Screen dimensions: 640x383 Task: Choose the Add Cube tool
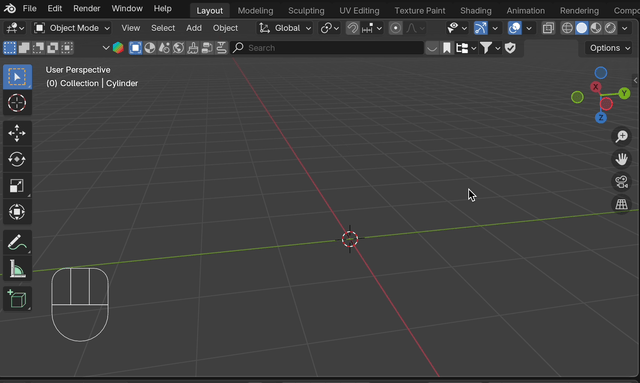[17, 299]
